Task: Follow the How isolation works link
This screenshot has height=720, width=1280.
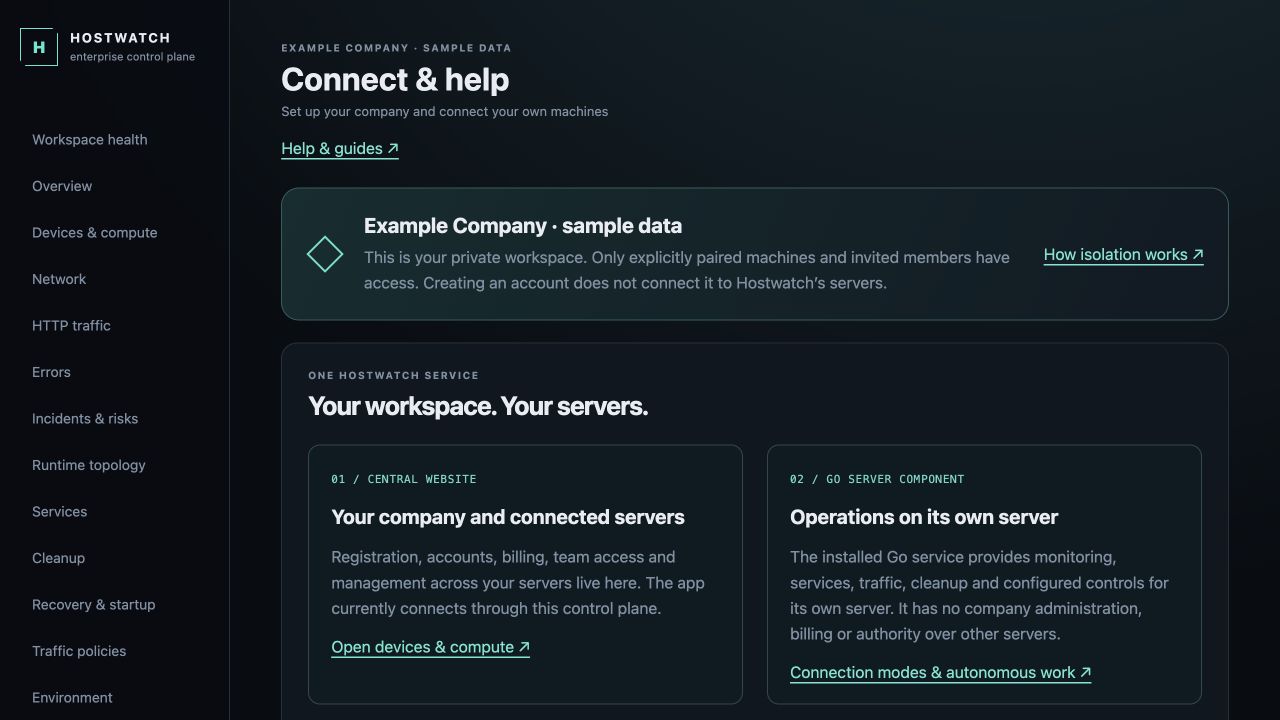Action: click(x=1124, y=255)
